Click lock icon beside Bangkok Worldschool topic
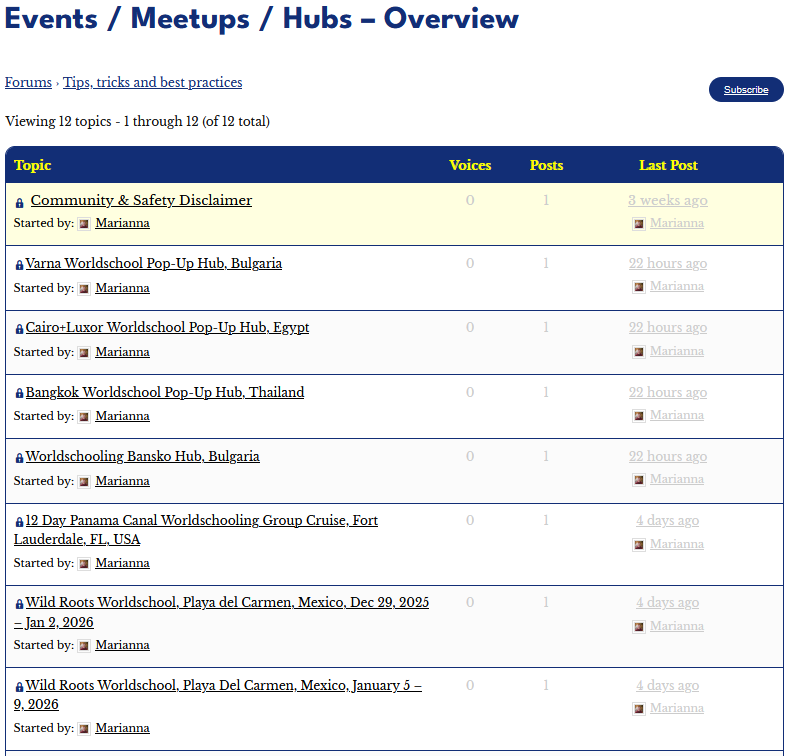Viewport: 791px width, 756px height. pos(19,393)
